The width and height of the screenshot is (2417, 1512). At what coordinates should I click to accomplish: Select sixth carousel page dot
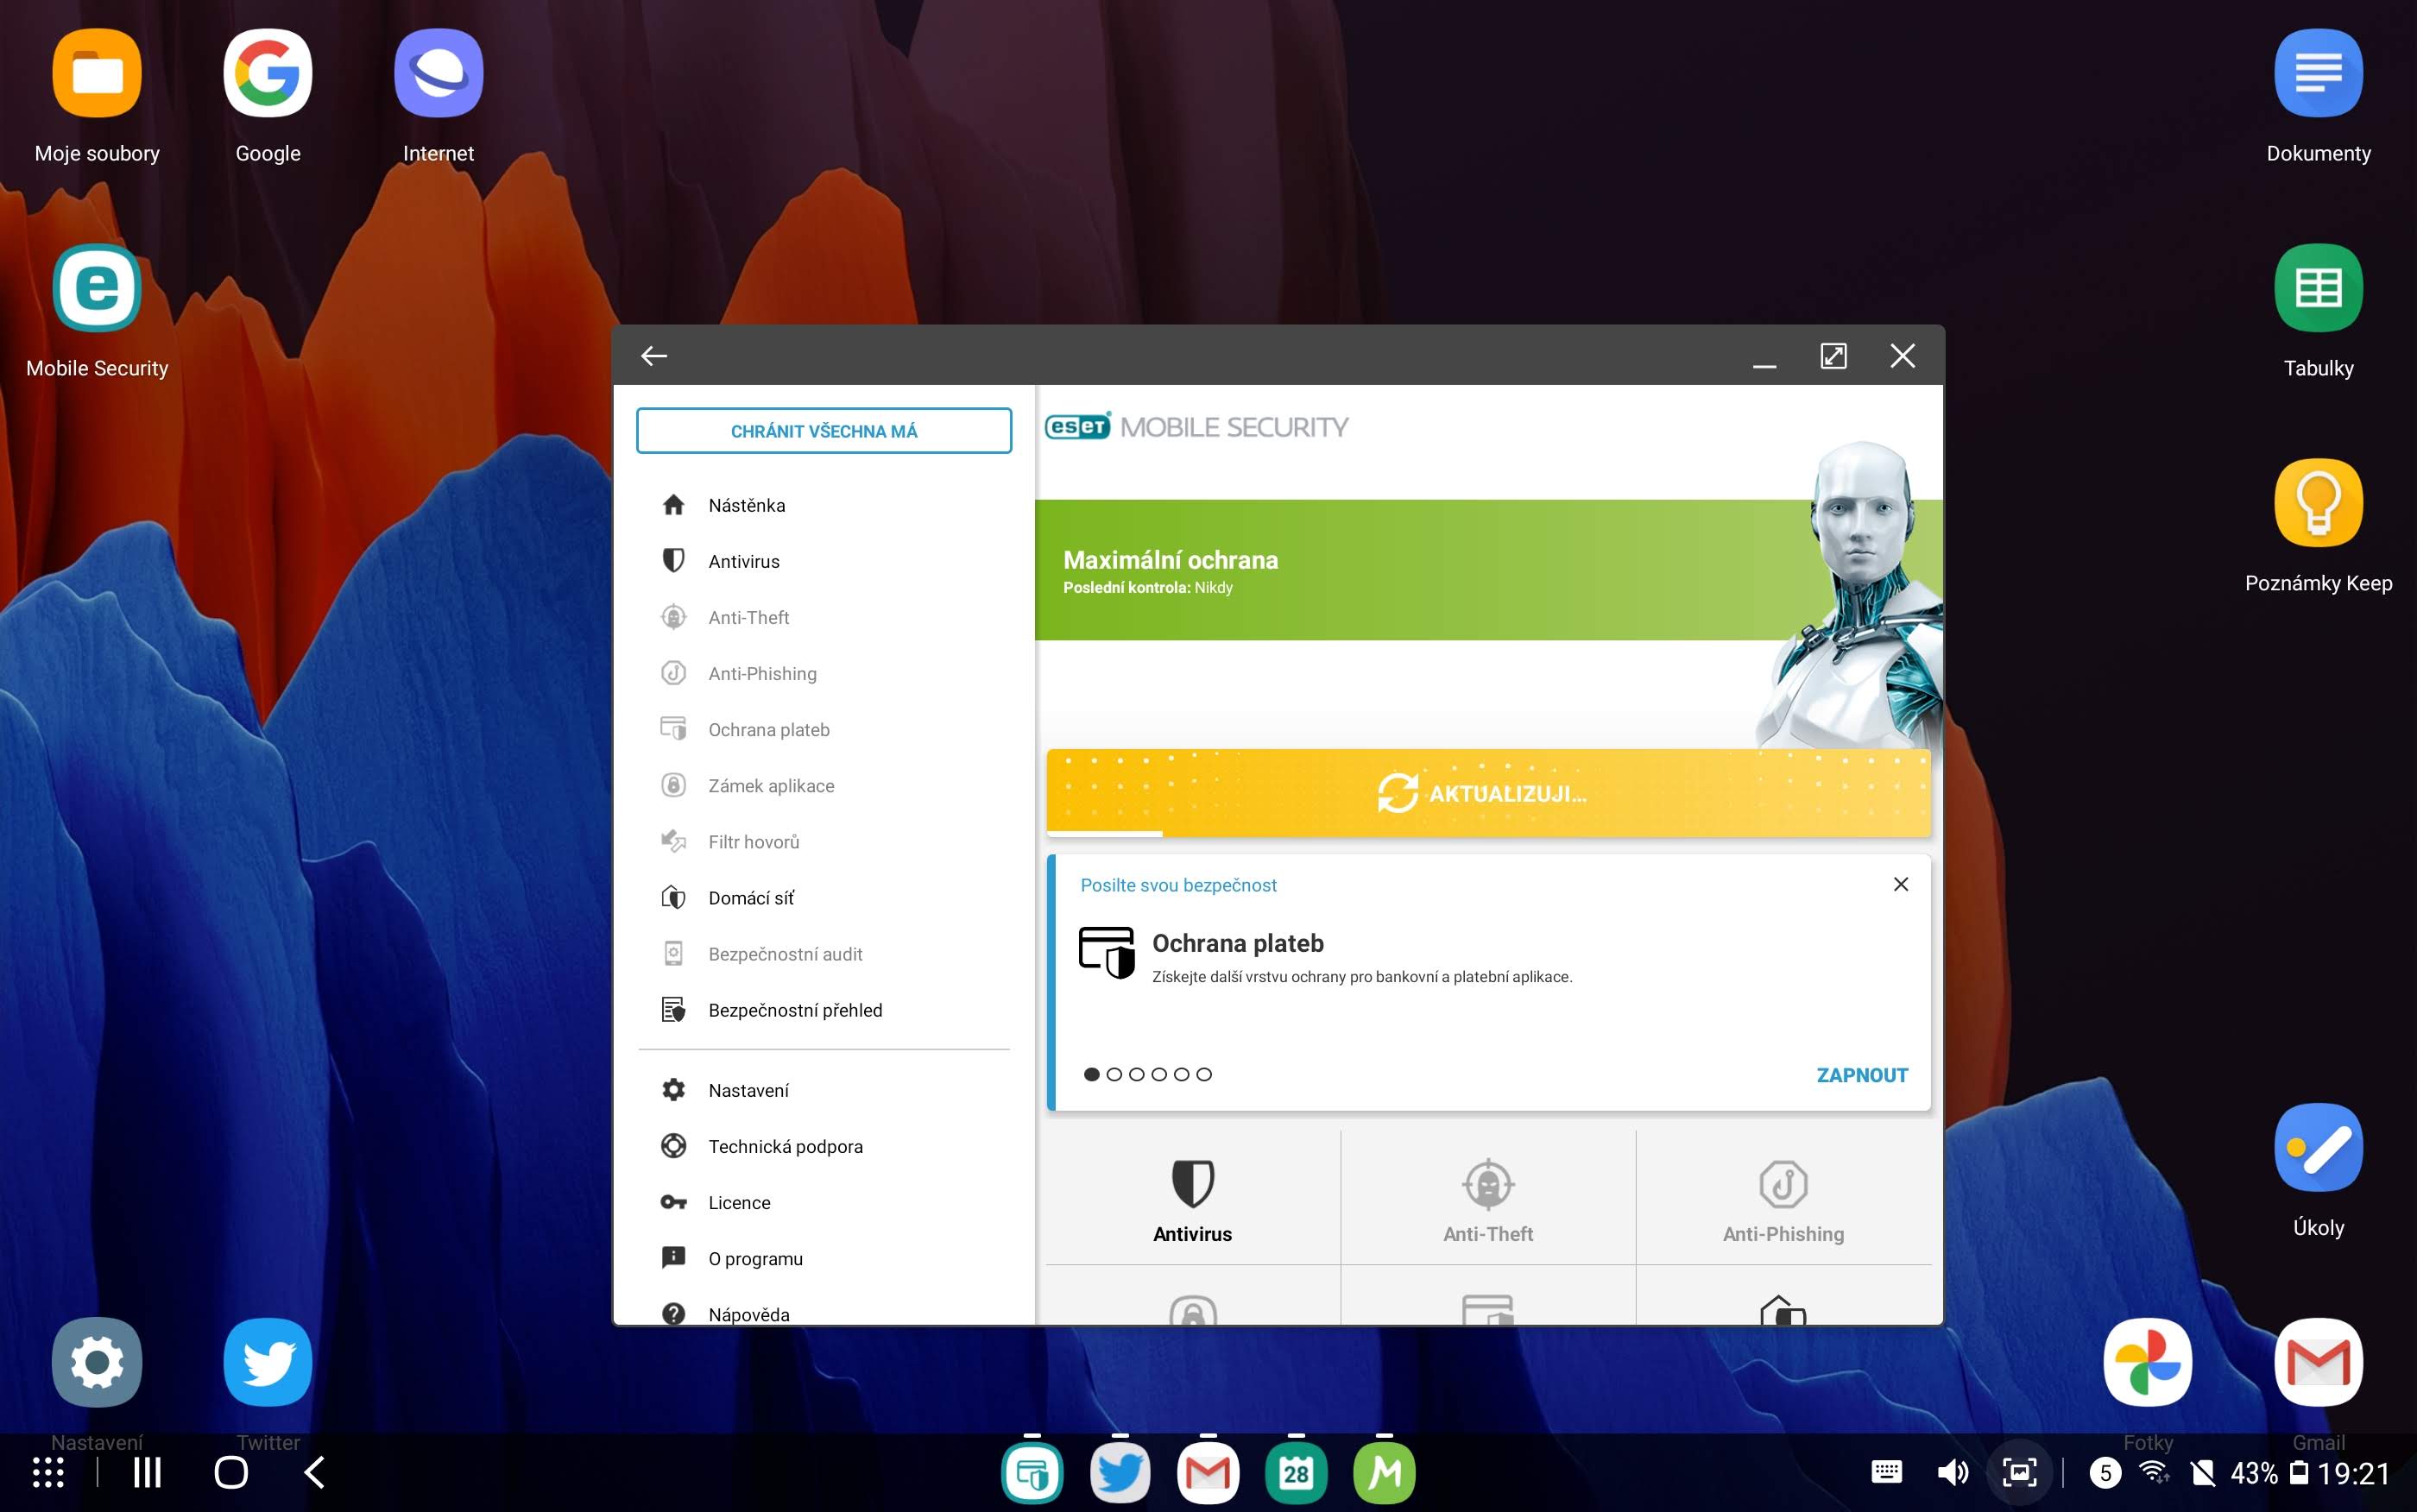tap(1204, 1074)
